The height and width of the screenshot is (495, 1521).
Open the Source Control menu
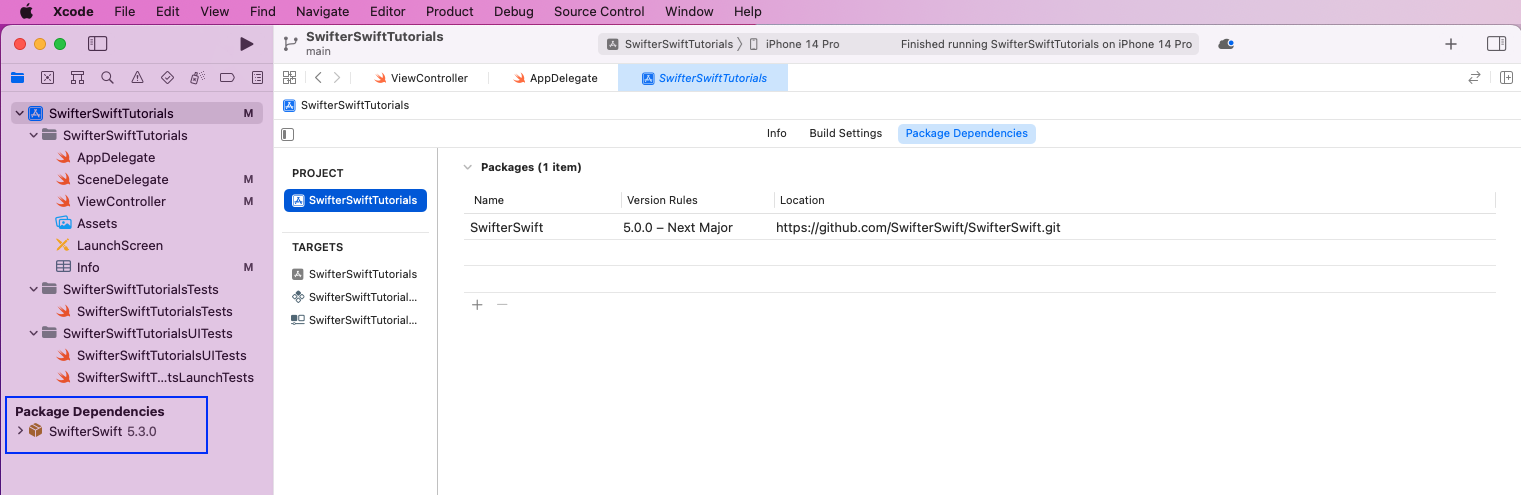click(599, 12)
